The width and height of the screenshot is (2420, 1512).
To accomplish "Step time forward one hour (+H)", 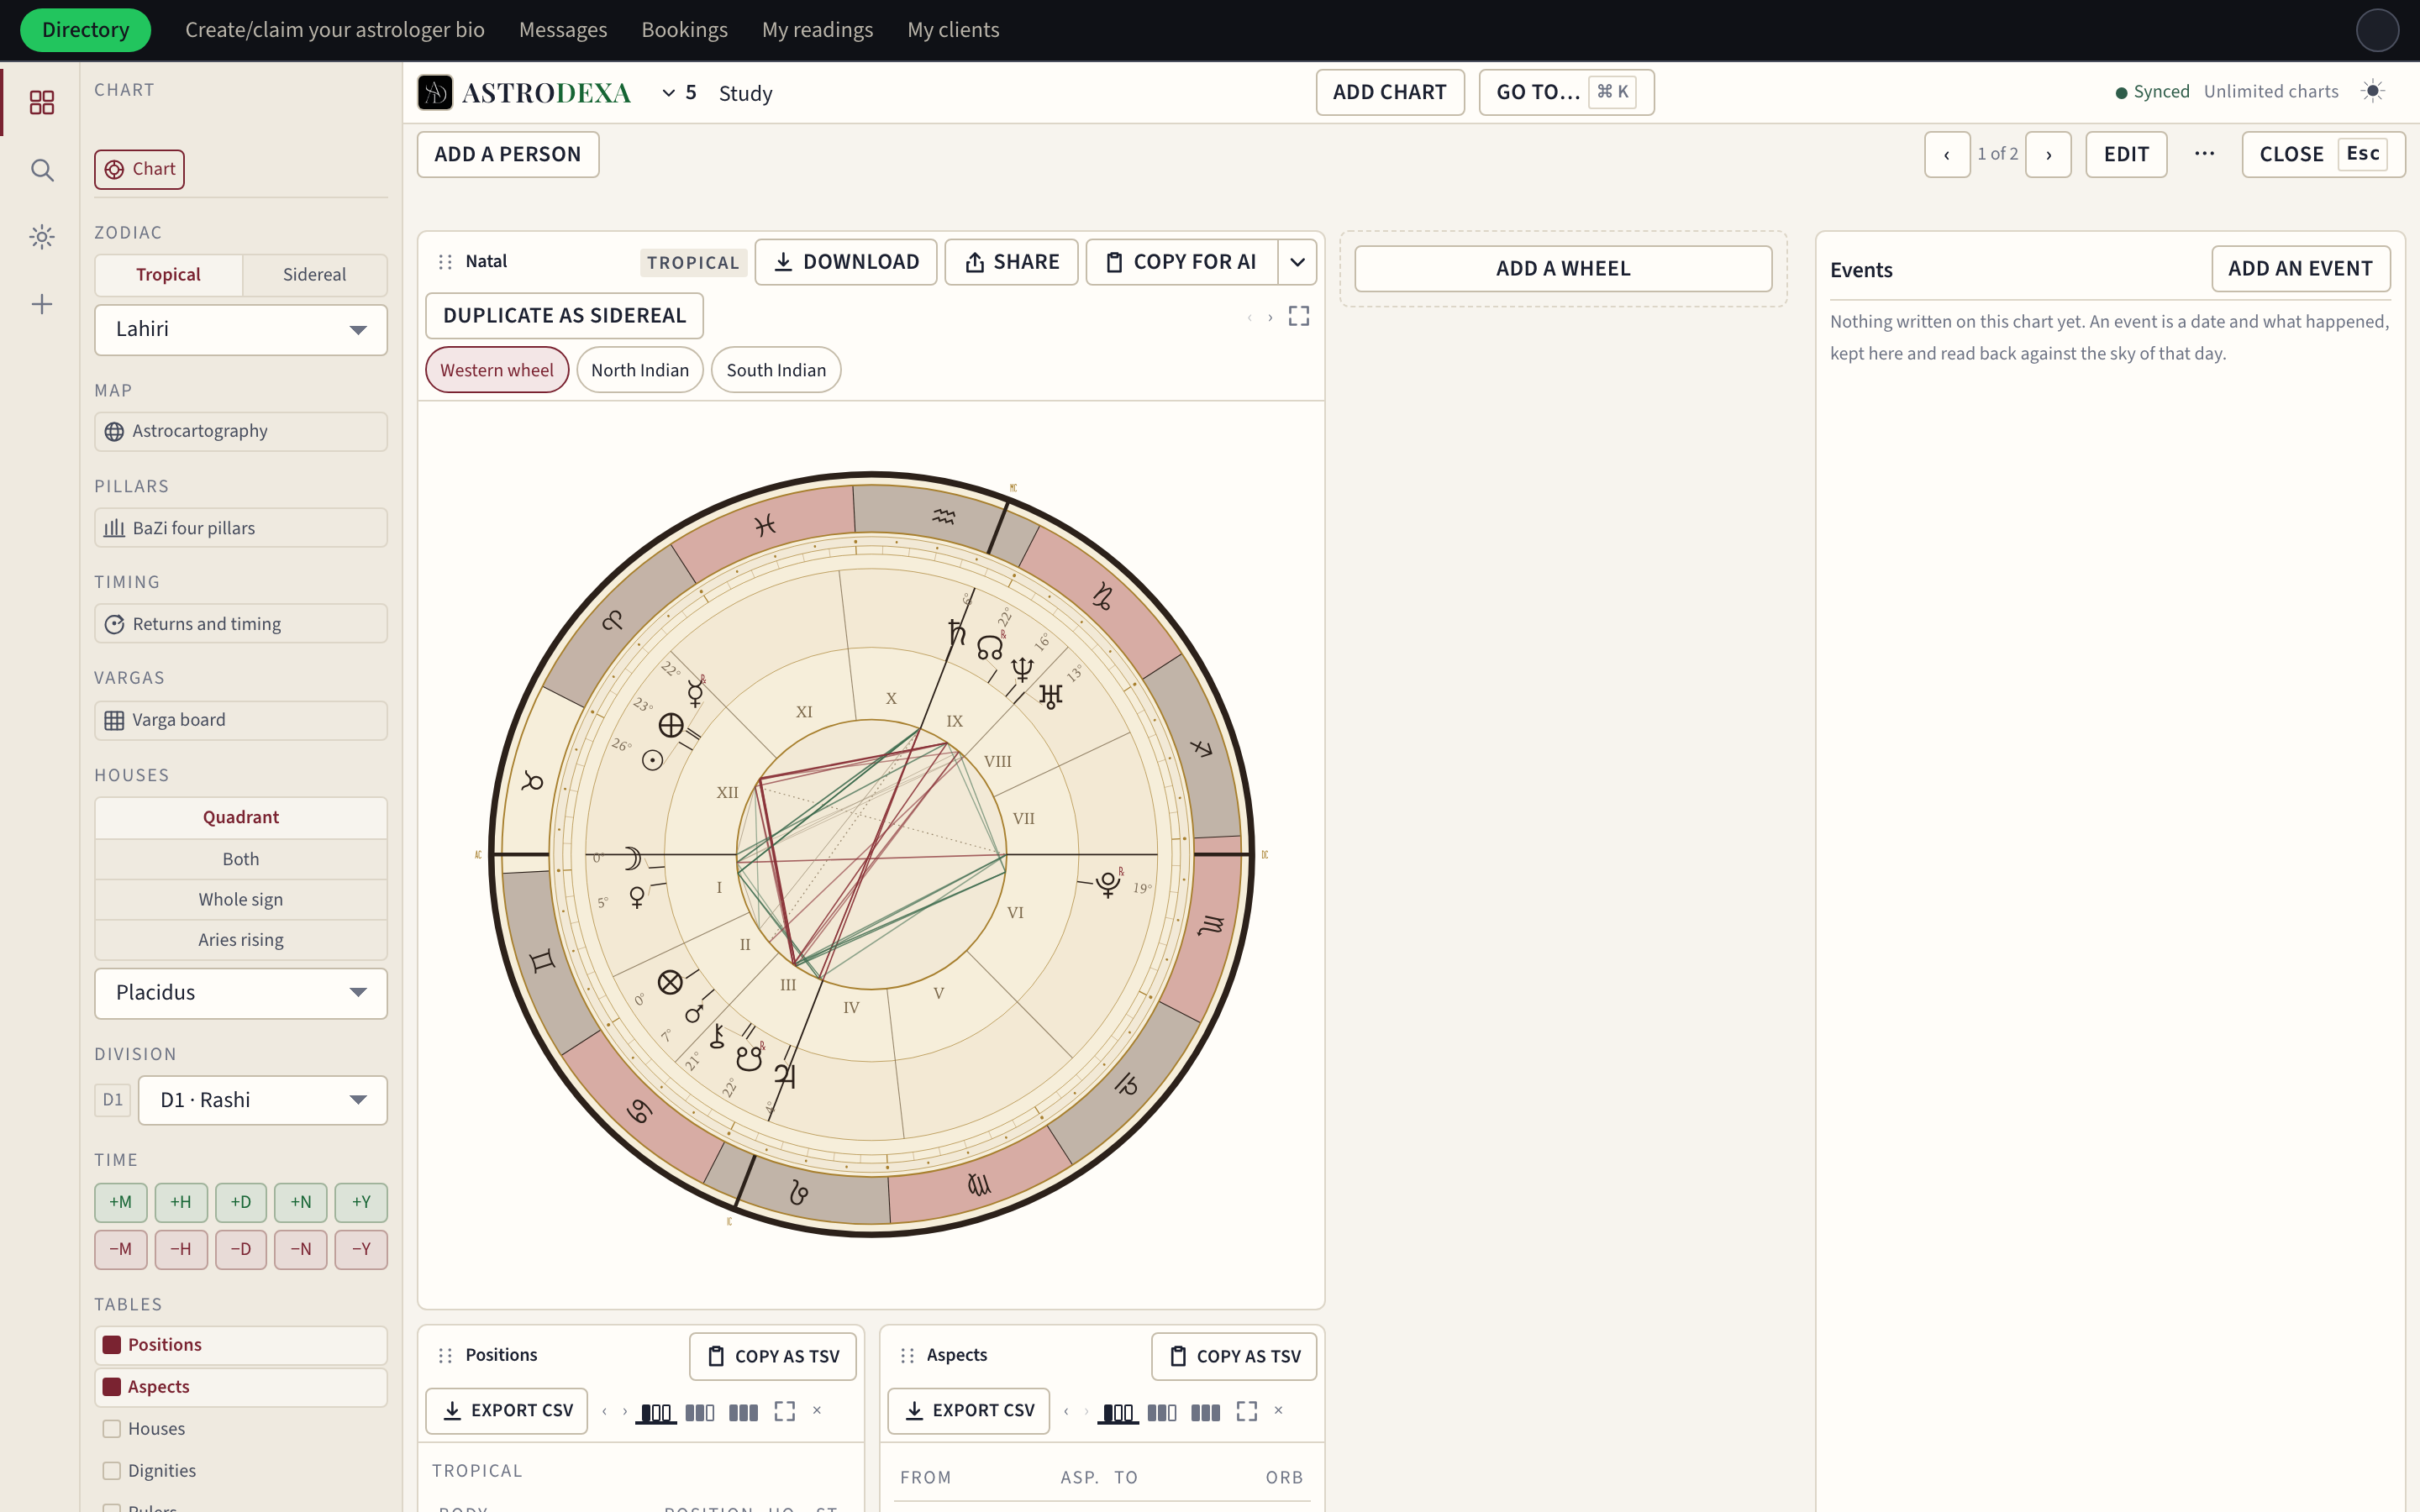I will point(181,1202).
